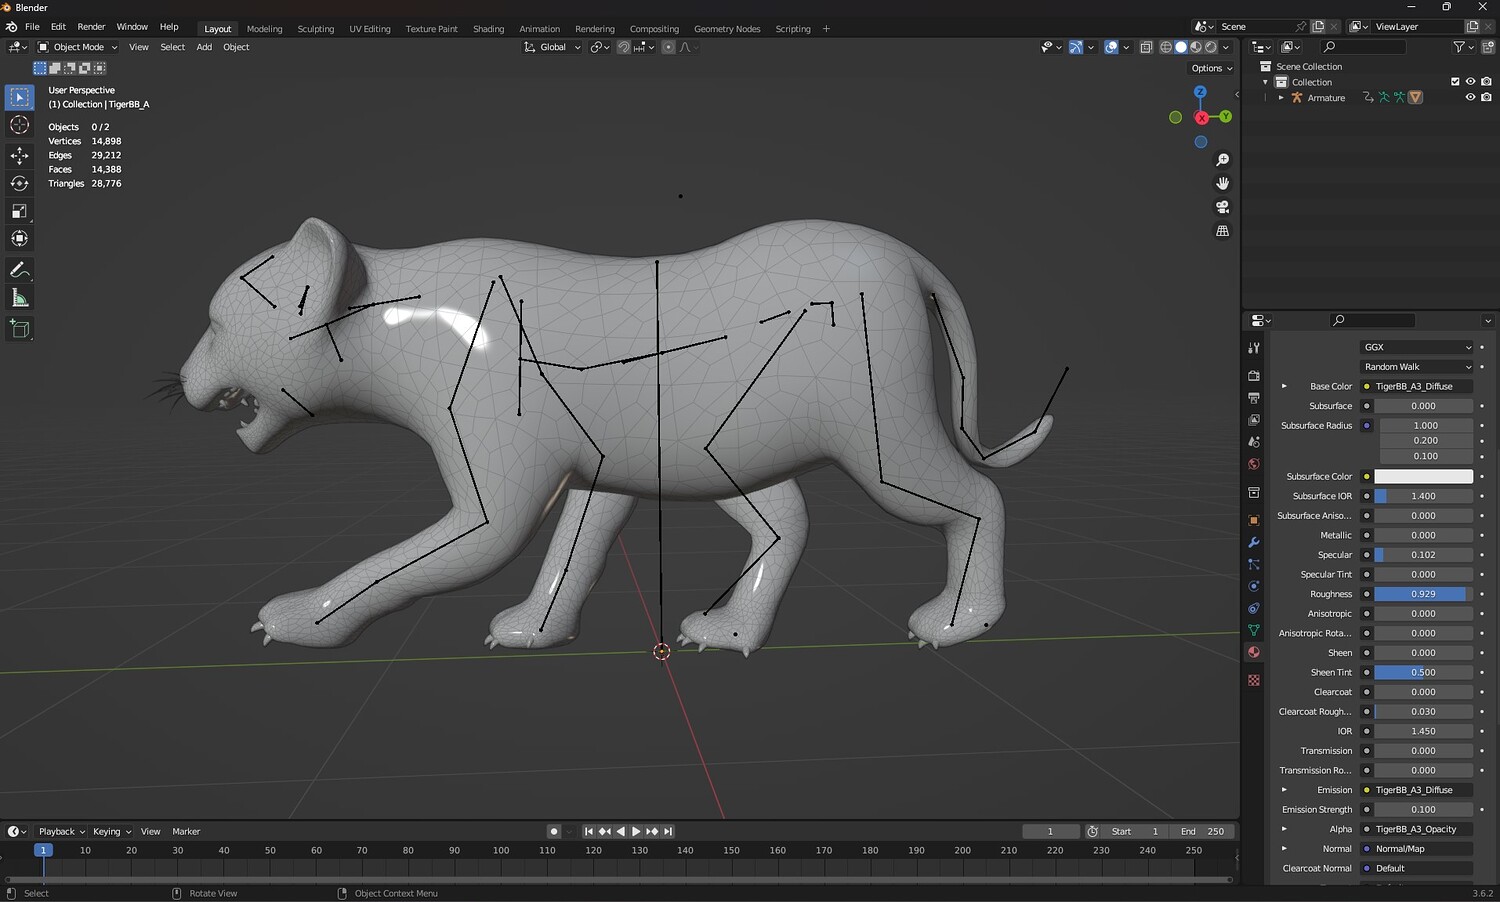Toggle proportional editing

[668, 47]
